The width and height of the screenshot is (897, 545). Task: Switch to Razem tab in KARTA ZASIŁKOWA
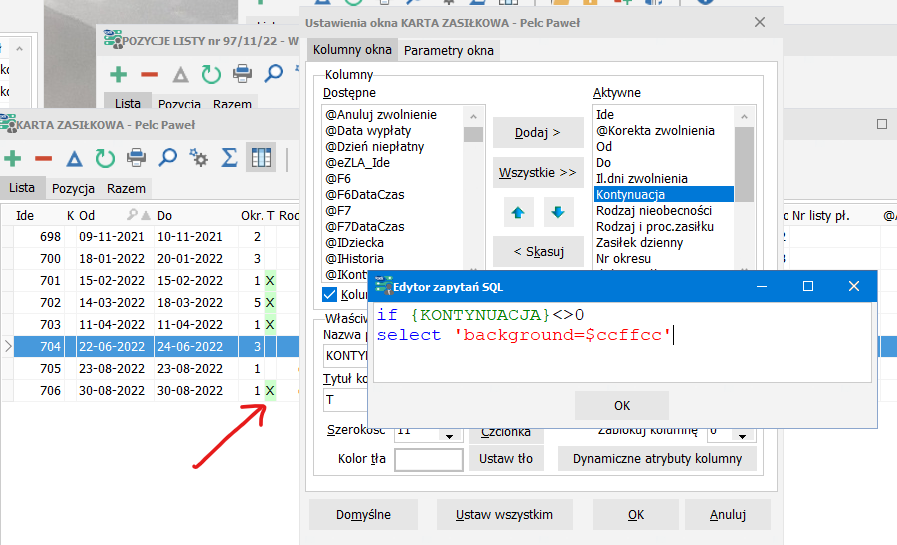(126, 189)
